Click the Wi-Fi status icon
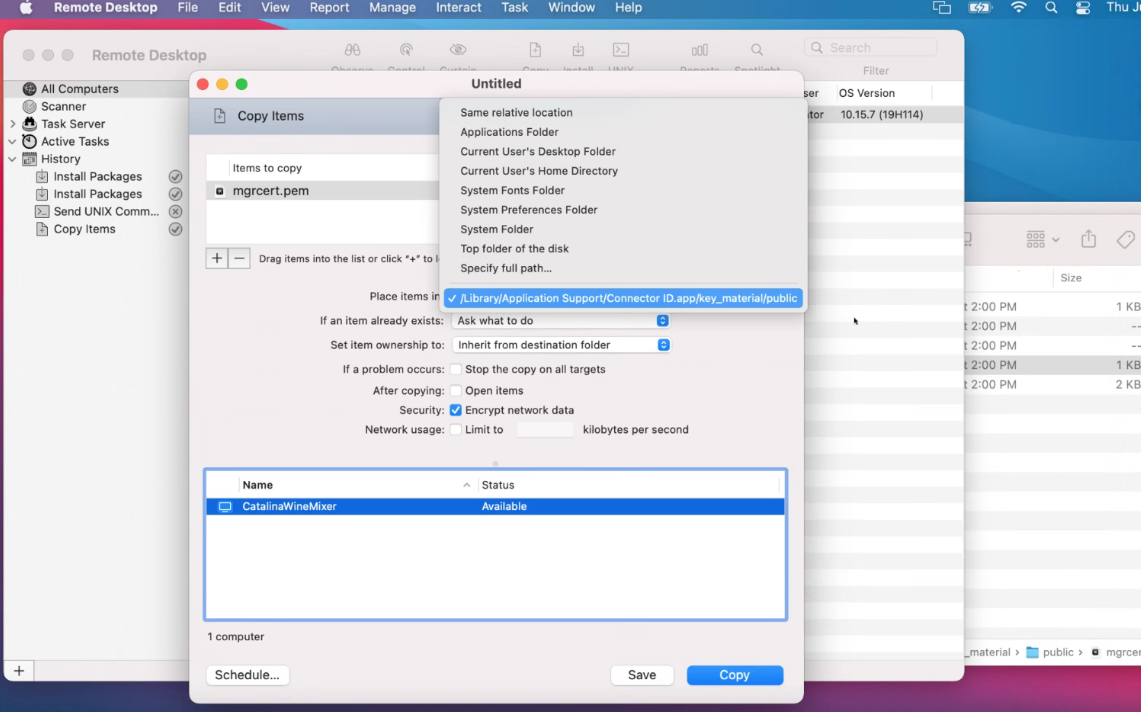The width and height of the screenshot is (1141, 712). click(1018, 8)
